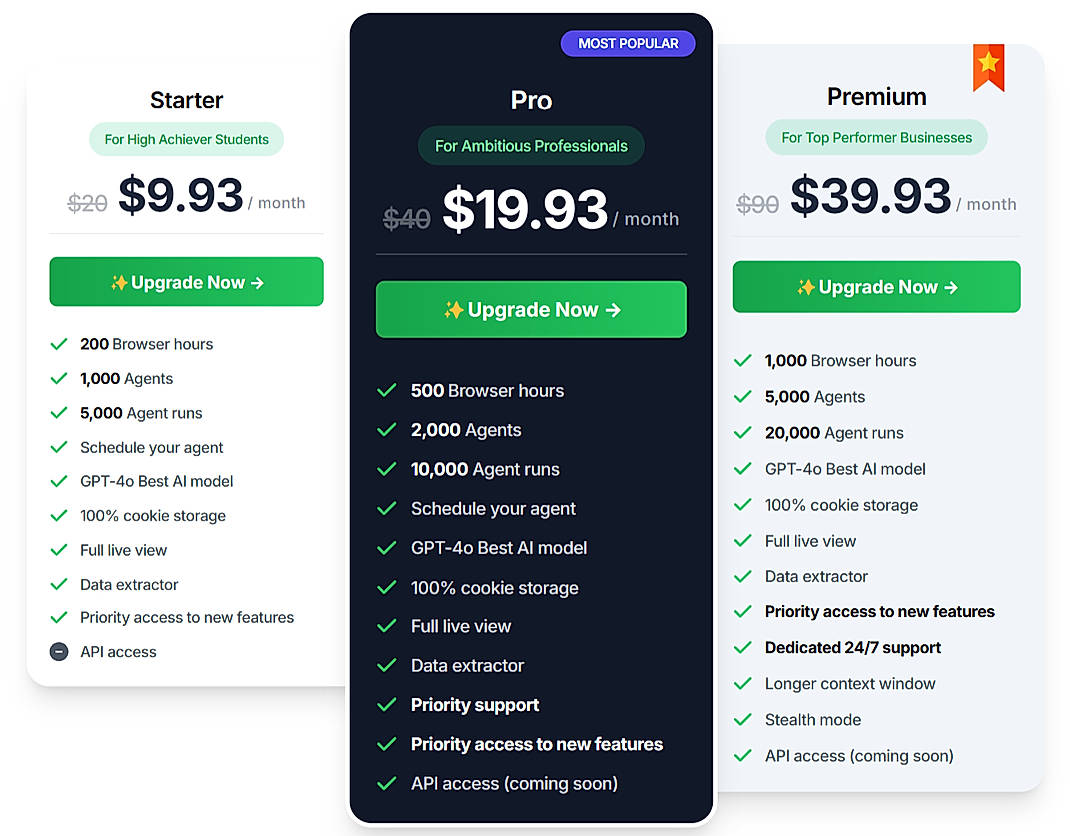This screenshot has width=1070, height=836.
Task: Click the crossed-out $40 price on Pro
Action: [407, 217]
